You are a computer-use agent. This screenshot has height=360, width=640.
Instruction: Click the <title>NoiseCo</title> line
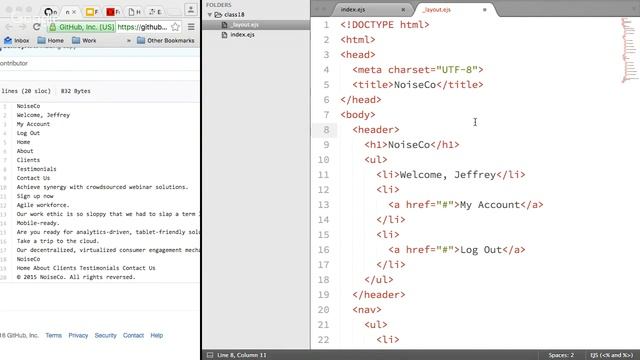click(x=418, y=85)
